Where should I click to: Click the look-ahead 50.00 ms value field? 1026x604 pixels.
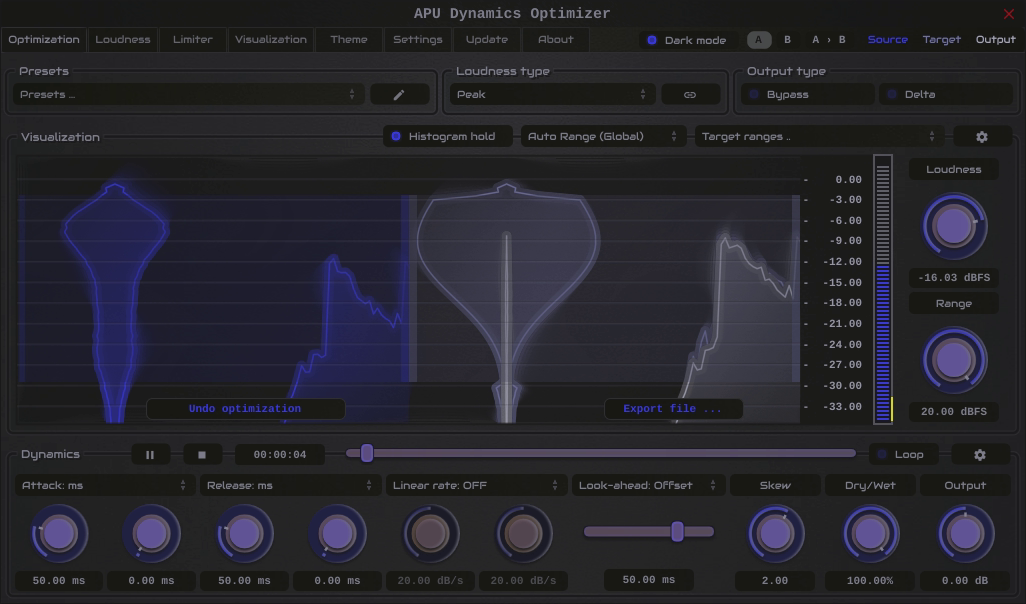[x=648, y=580]
